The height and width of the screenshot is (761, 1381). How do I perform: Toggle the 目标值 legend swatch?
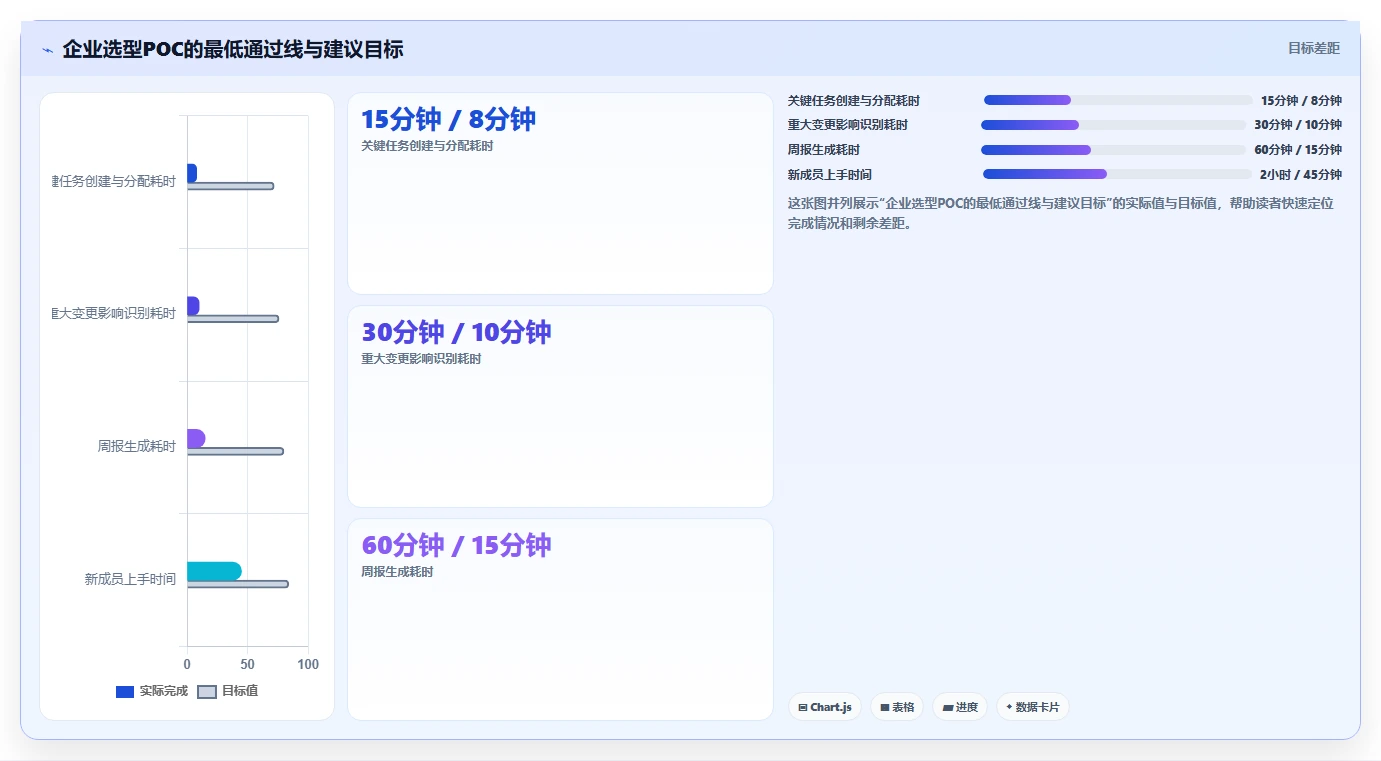point(207,692)
